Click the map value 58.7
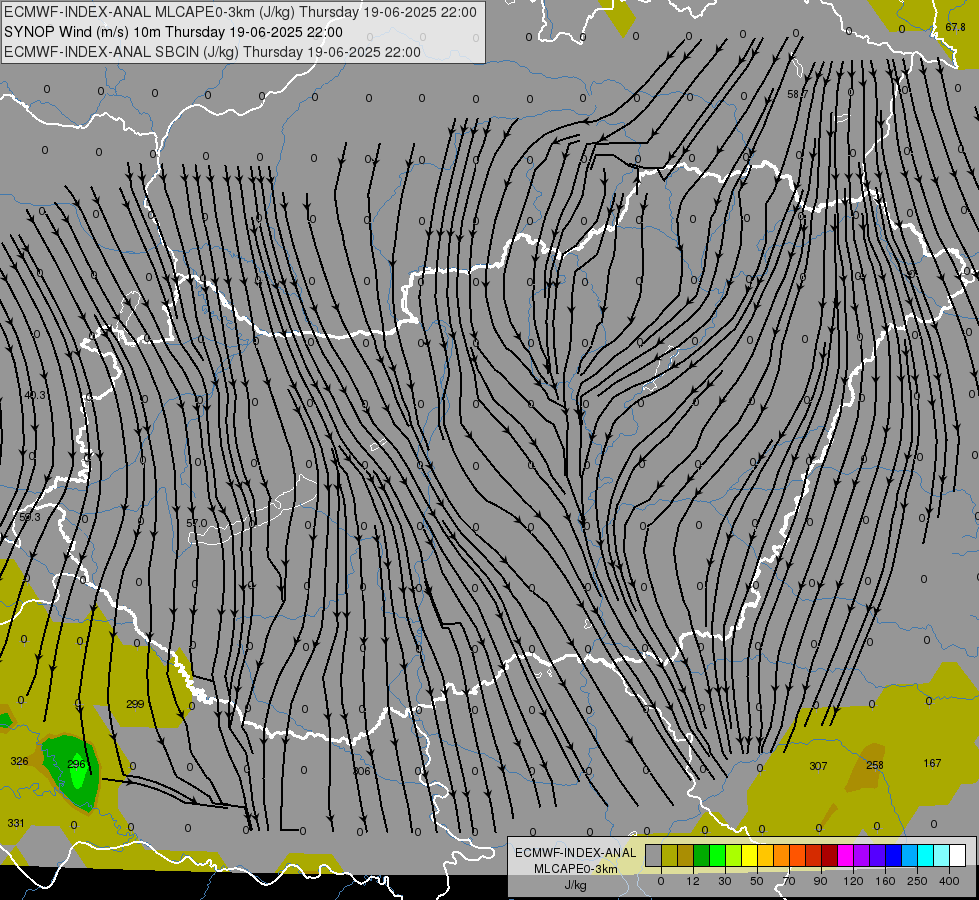 (797, 94)
